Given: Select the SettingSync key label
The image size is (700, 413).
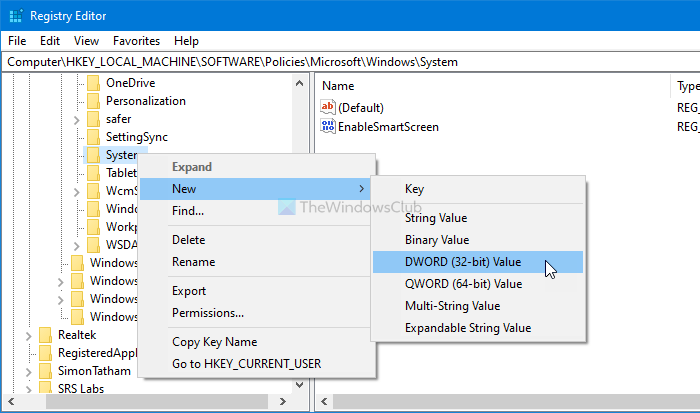Looking at the screenshot, I should [137, 137].
